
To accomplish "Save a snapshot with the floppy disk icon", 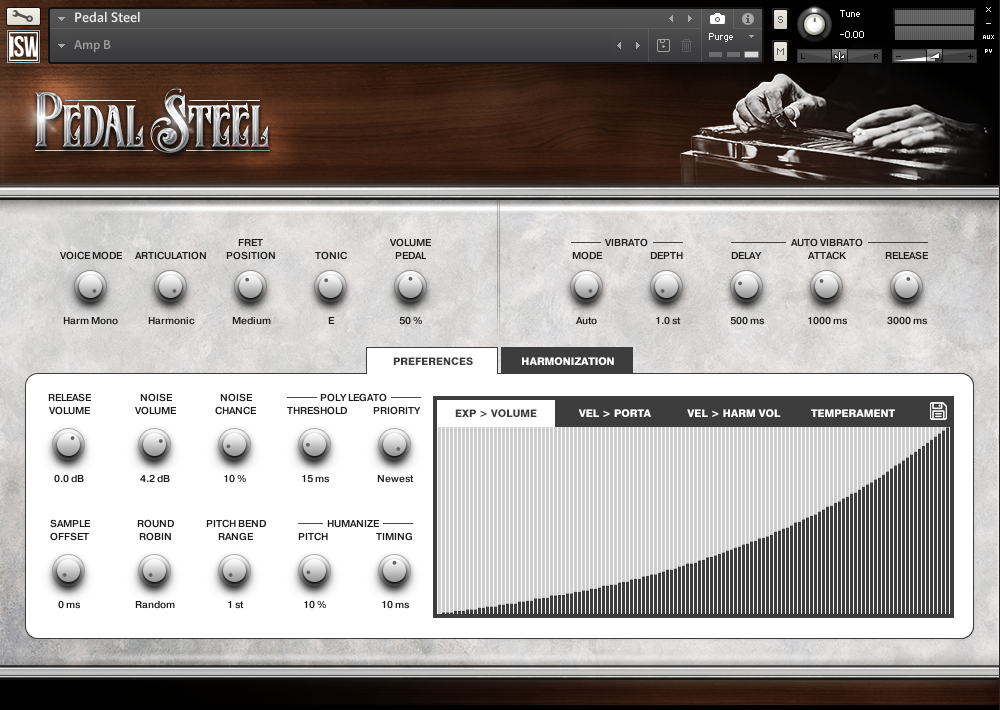I will point(663,45).
